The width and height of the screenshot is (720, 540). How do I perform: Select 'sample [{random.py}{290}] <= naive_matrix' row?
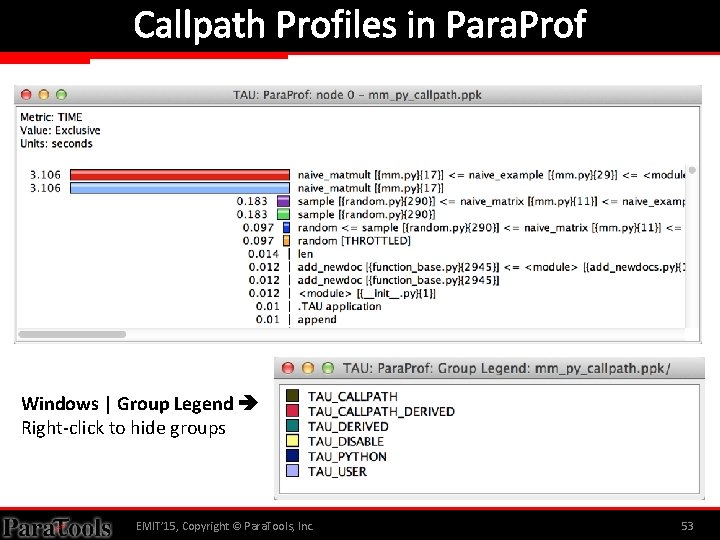click(x=491, y=202)
